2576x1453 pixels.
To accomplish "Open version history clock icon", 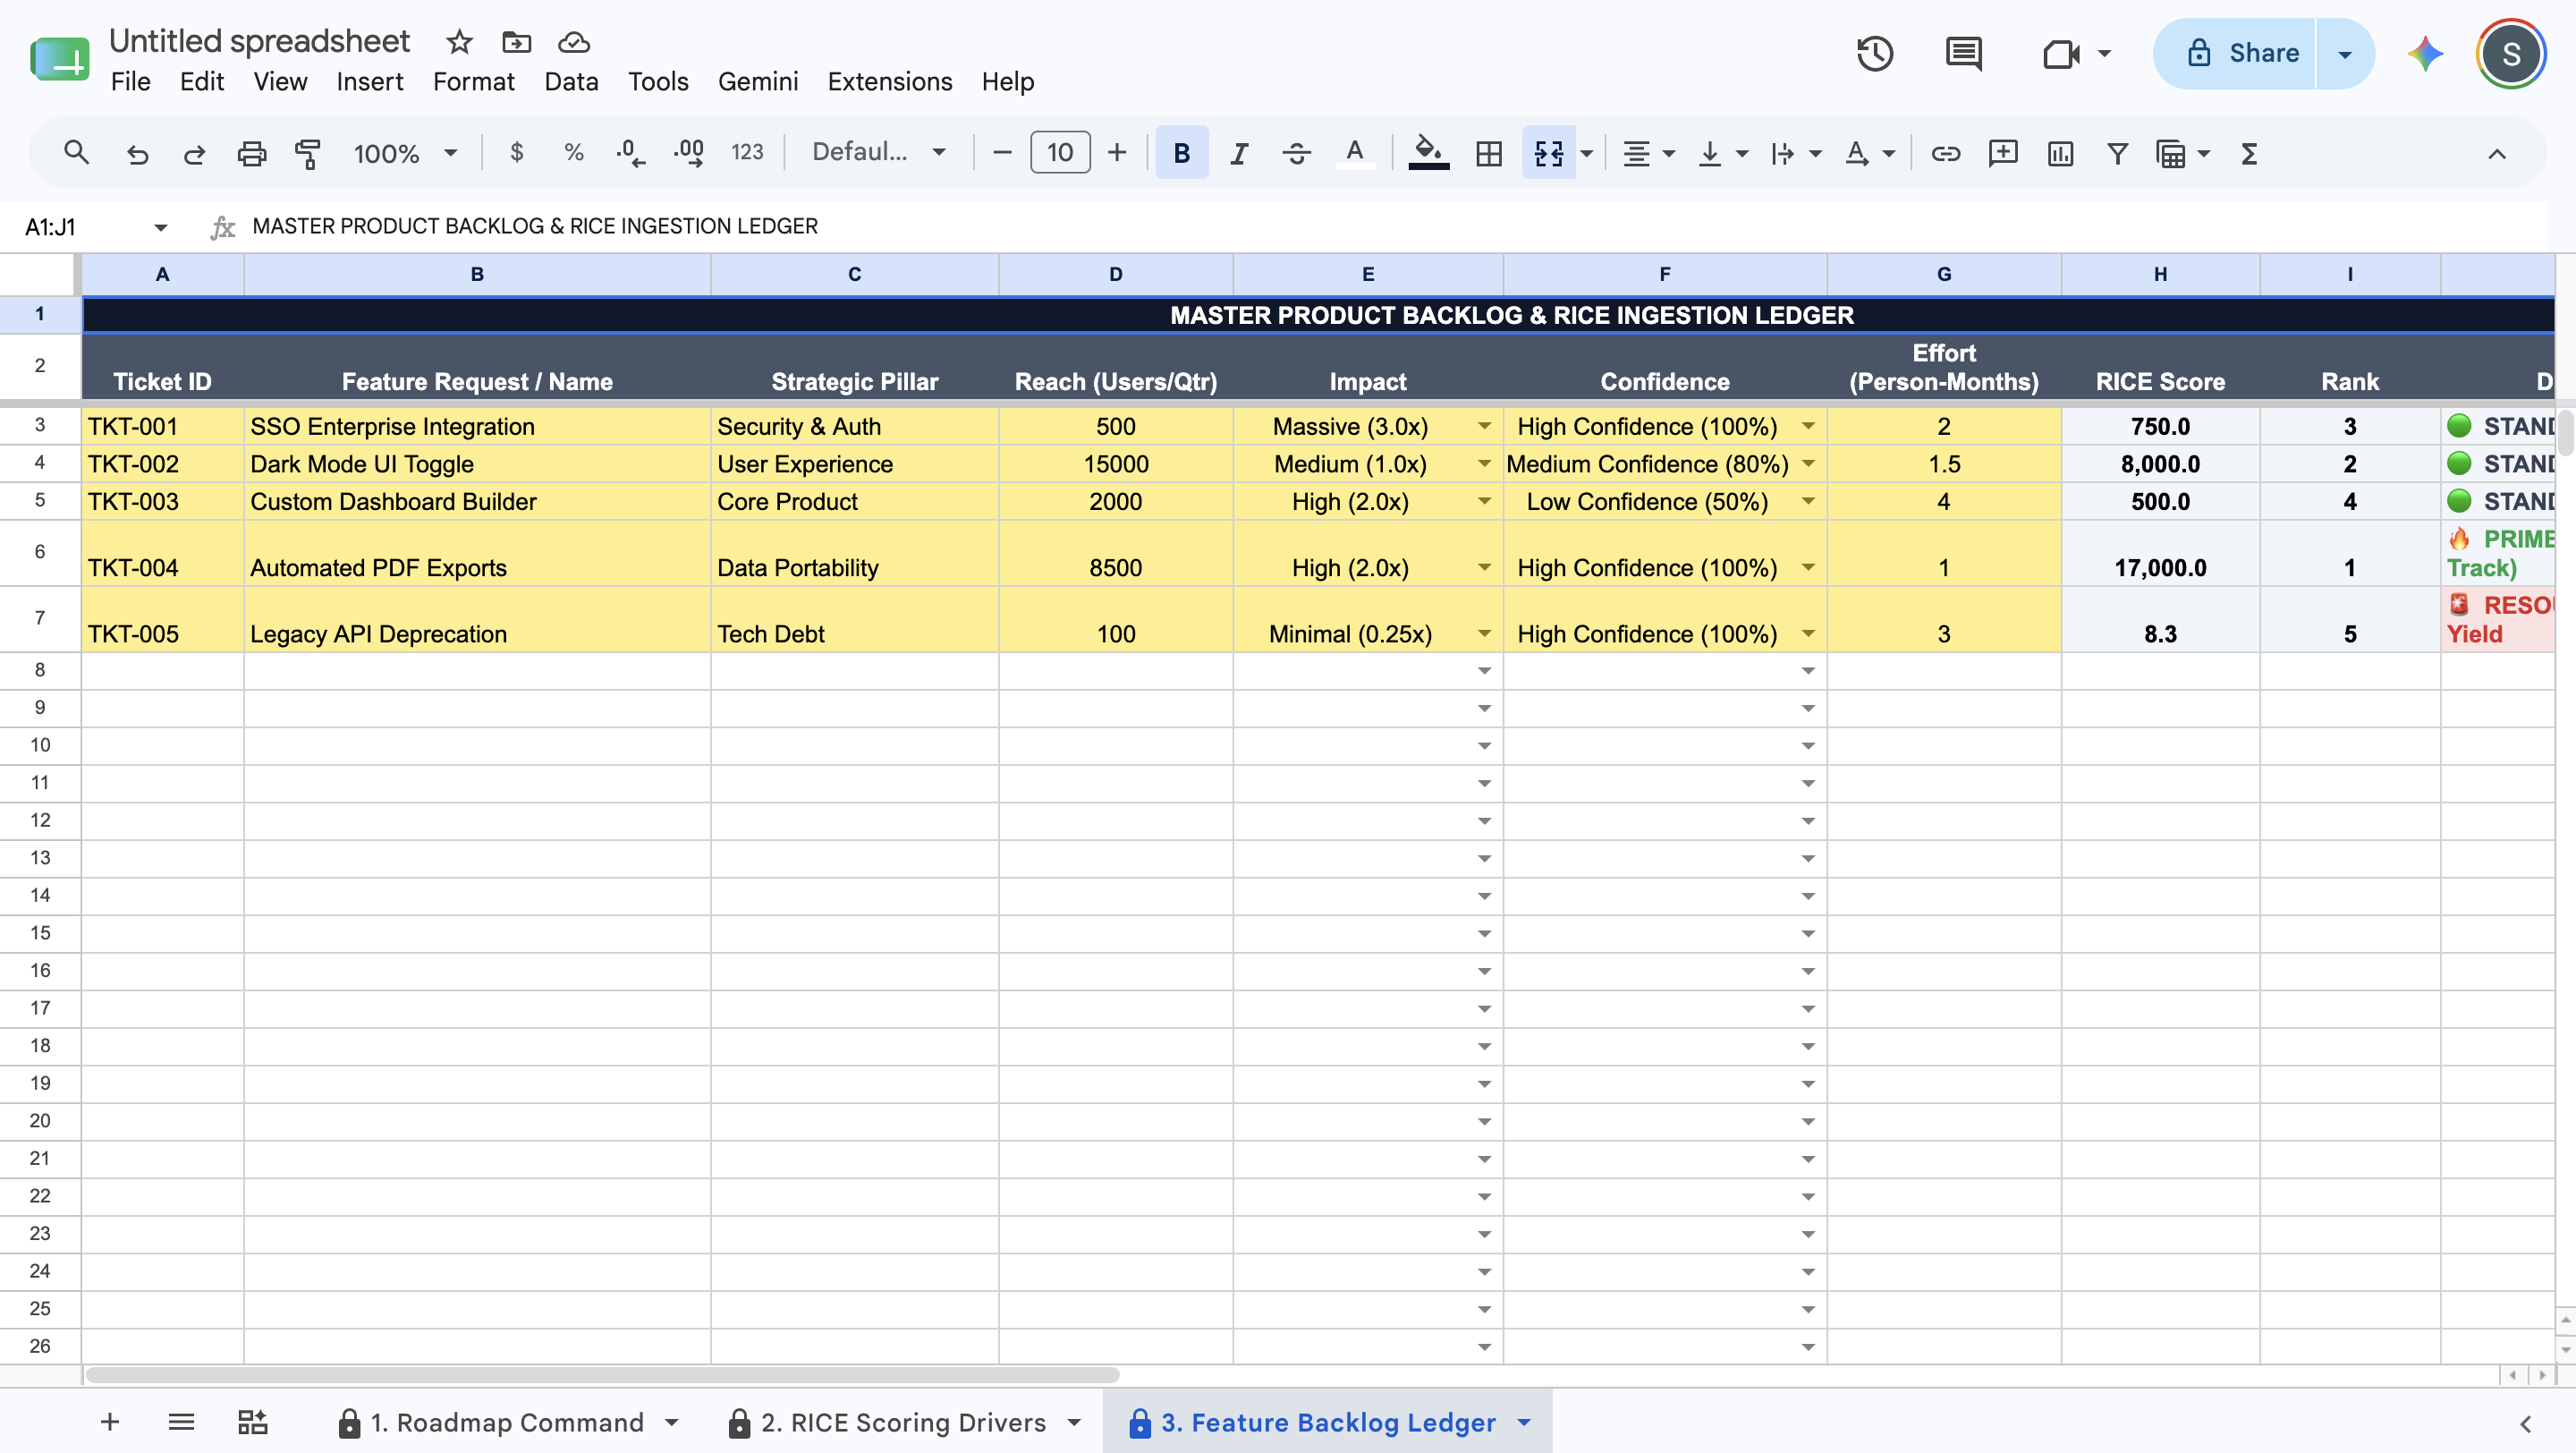I will click(1874, 53).
